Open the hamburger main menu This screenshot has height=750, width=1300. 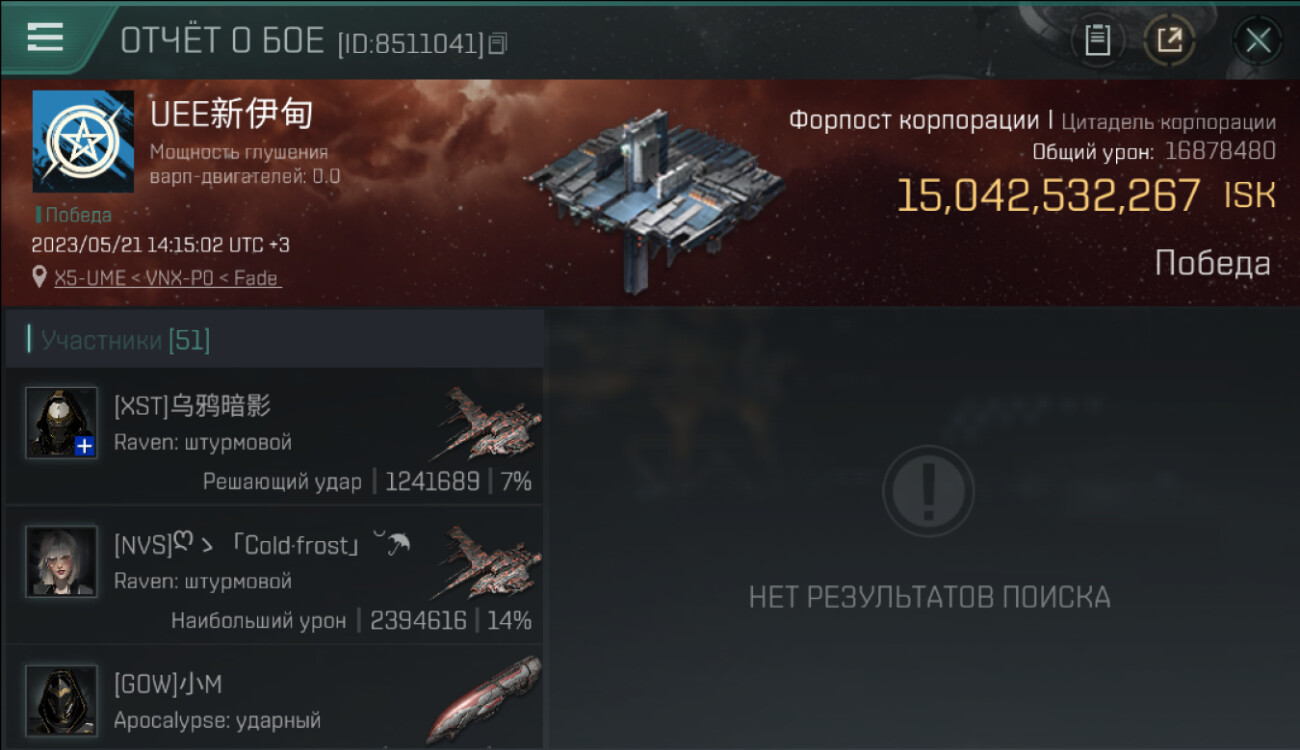point(45,38)
